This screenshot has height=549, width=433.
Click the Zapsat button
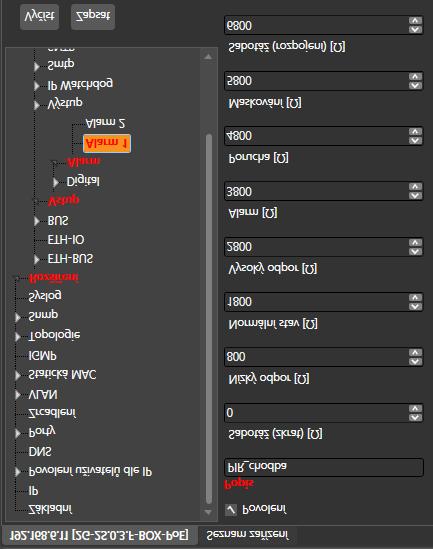(93, 16)
